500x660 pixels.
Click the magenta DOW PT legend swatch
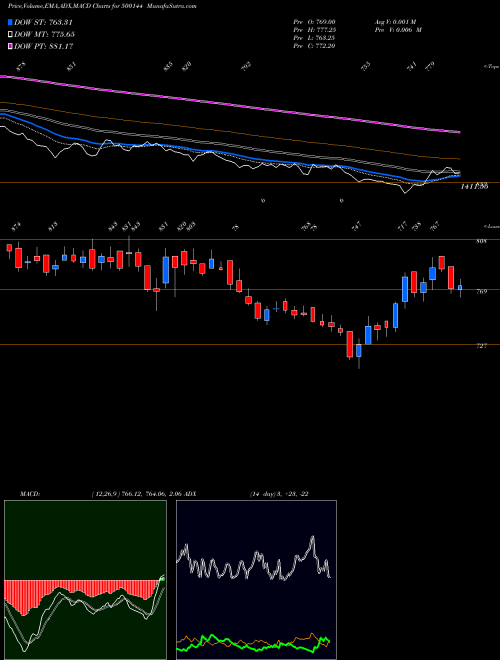pos(10,46)
